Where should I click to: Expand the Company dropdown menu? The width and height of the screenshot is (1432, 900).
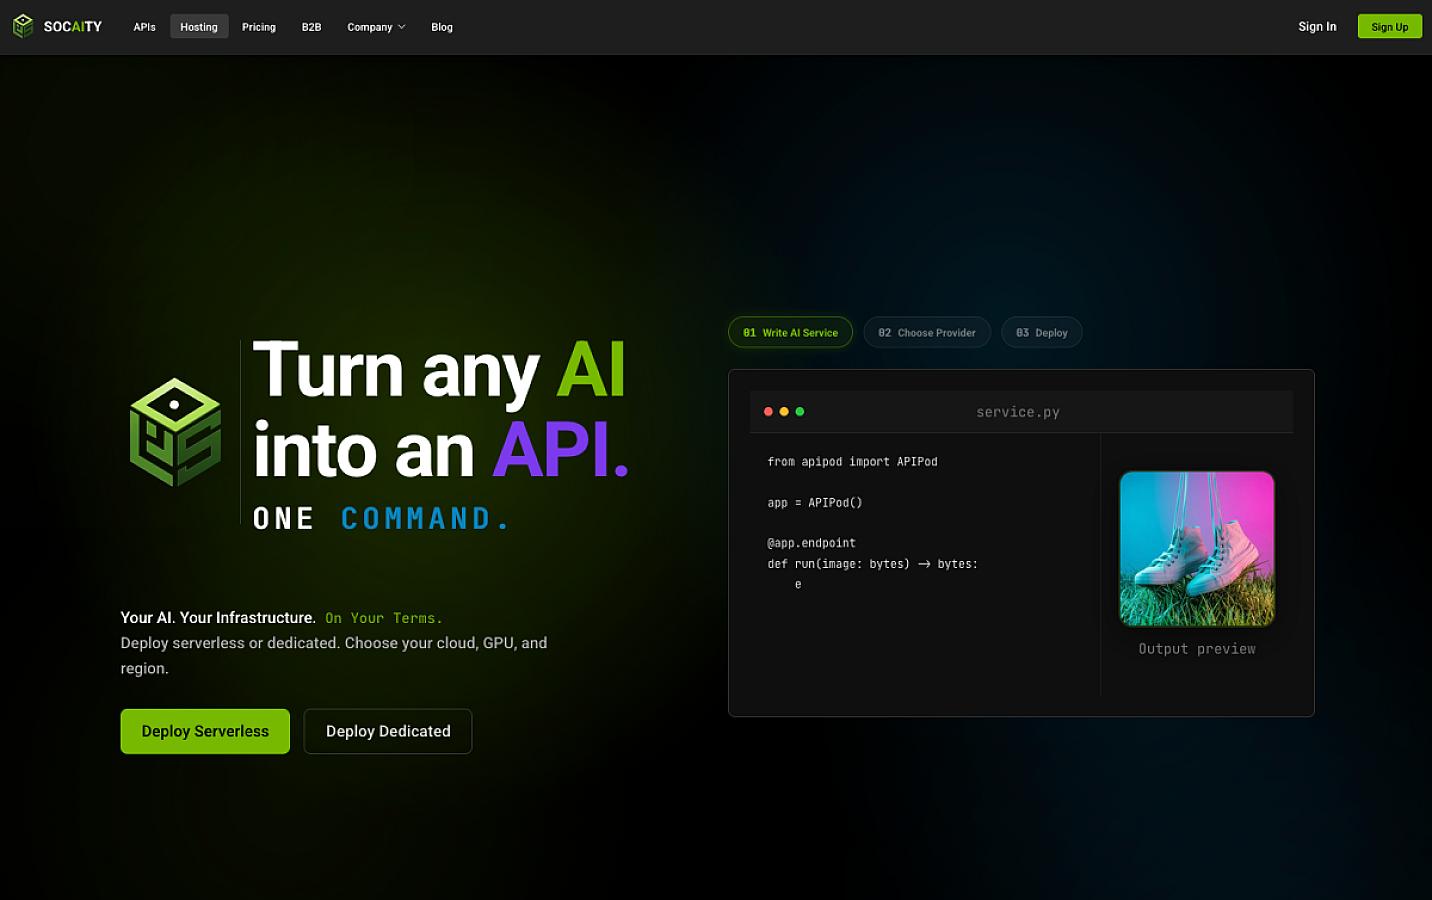point(376,27)
